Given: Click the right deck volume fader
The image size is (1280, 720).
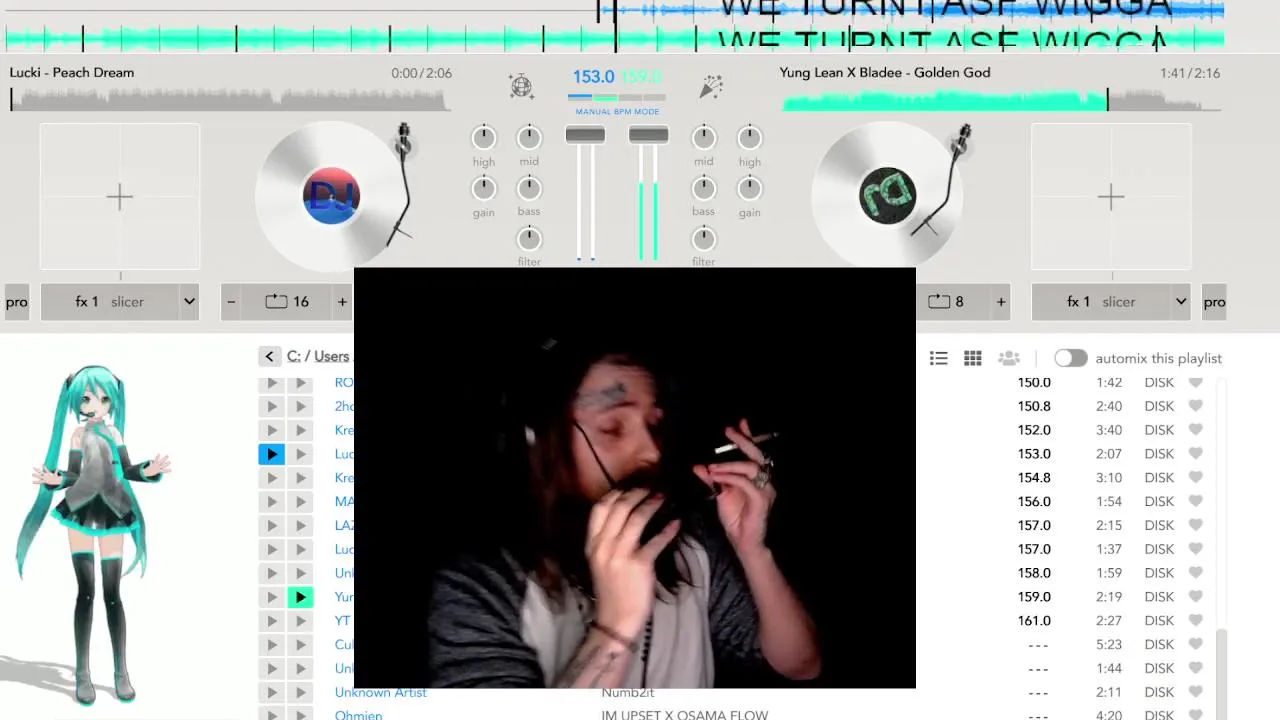Looking at the screenshot, I should click(648, 134).
